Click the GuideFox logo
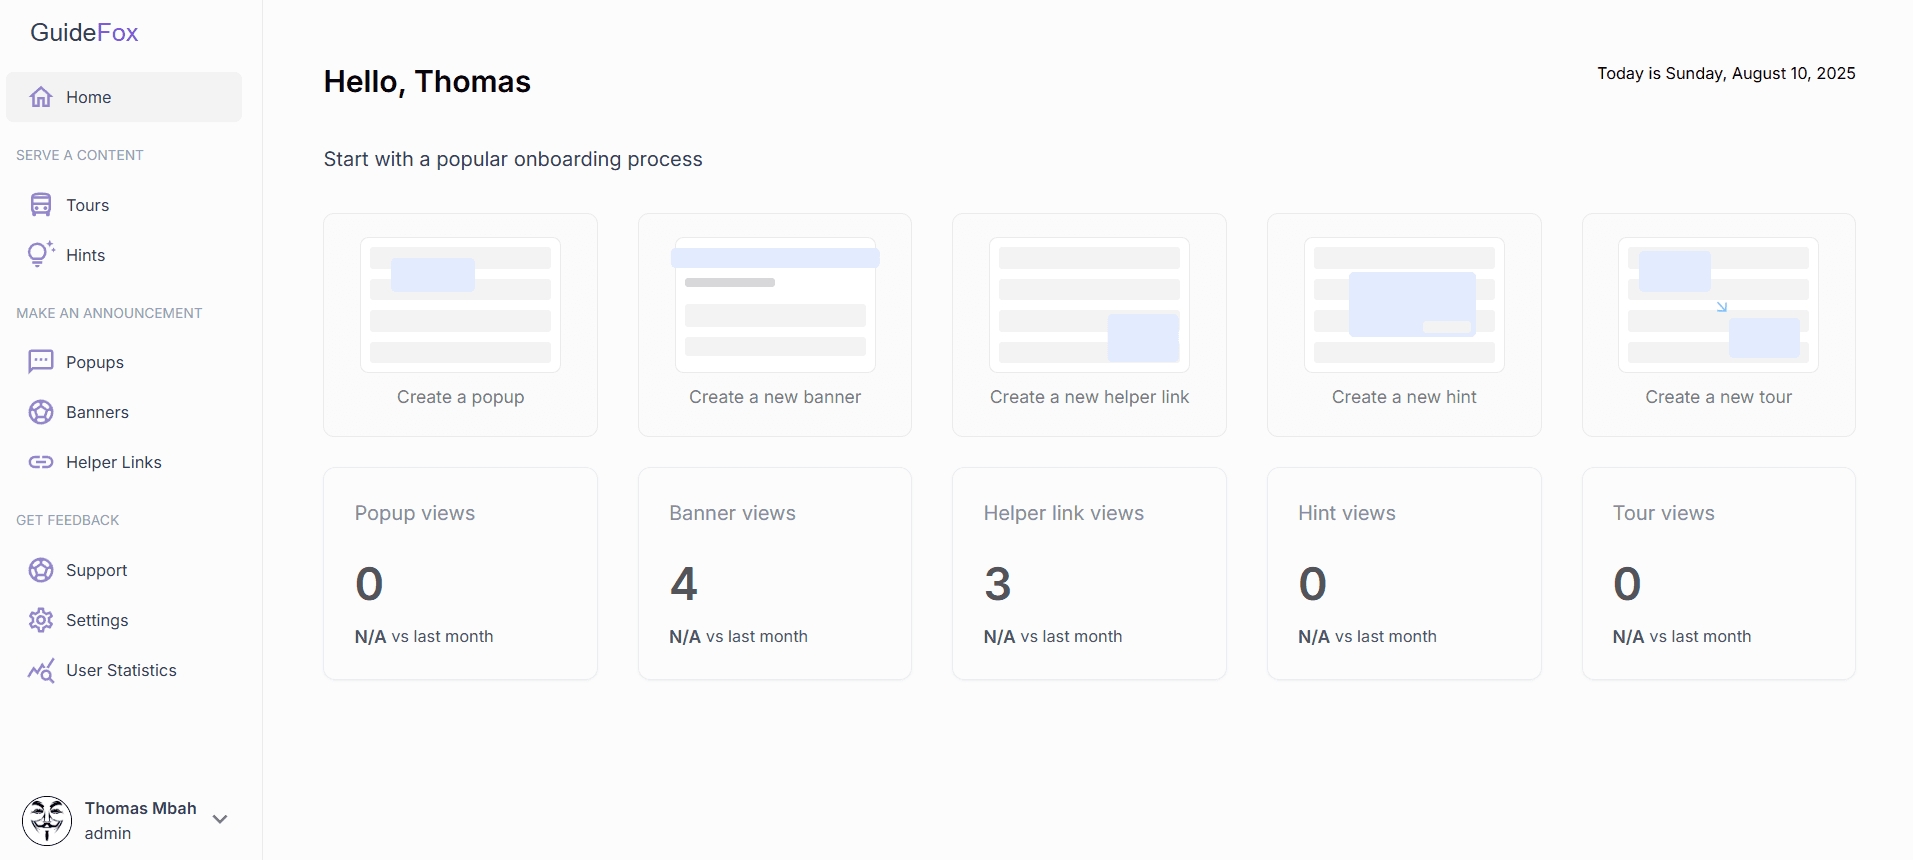 [84, 32]
